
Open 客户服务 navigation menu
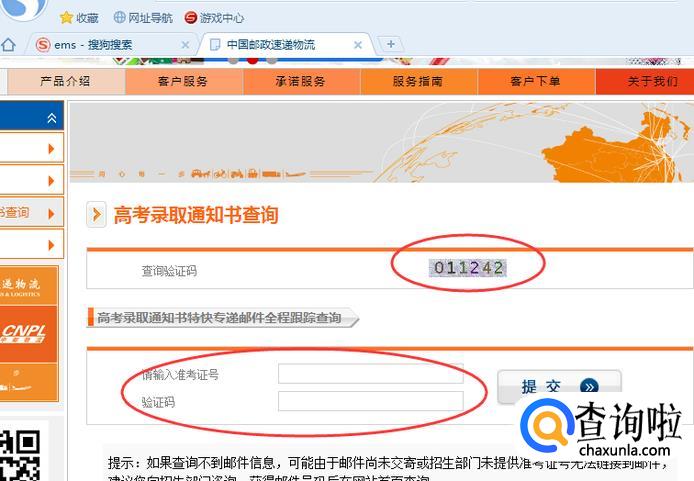[x=184, y=81]
